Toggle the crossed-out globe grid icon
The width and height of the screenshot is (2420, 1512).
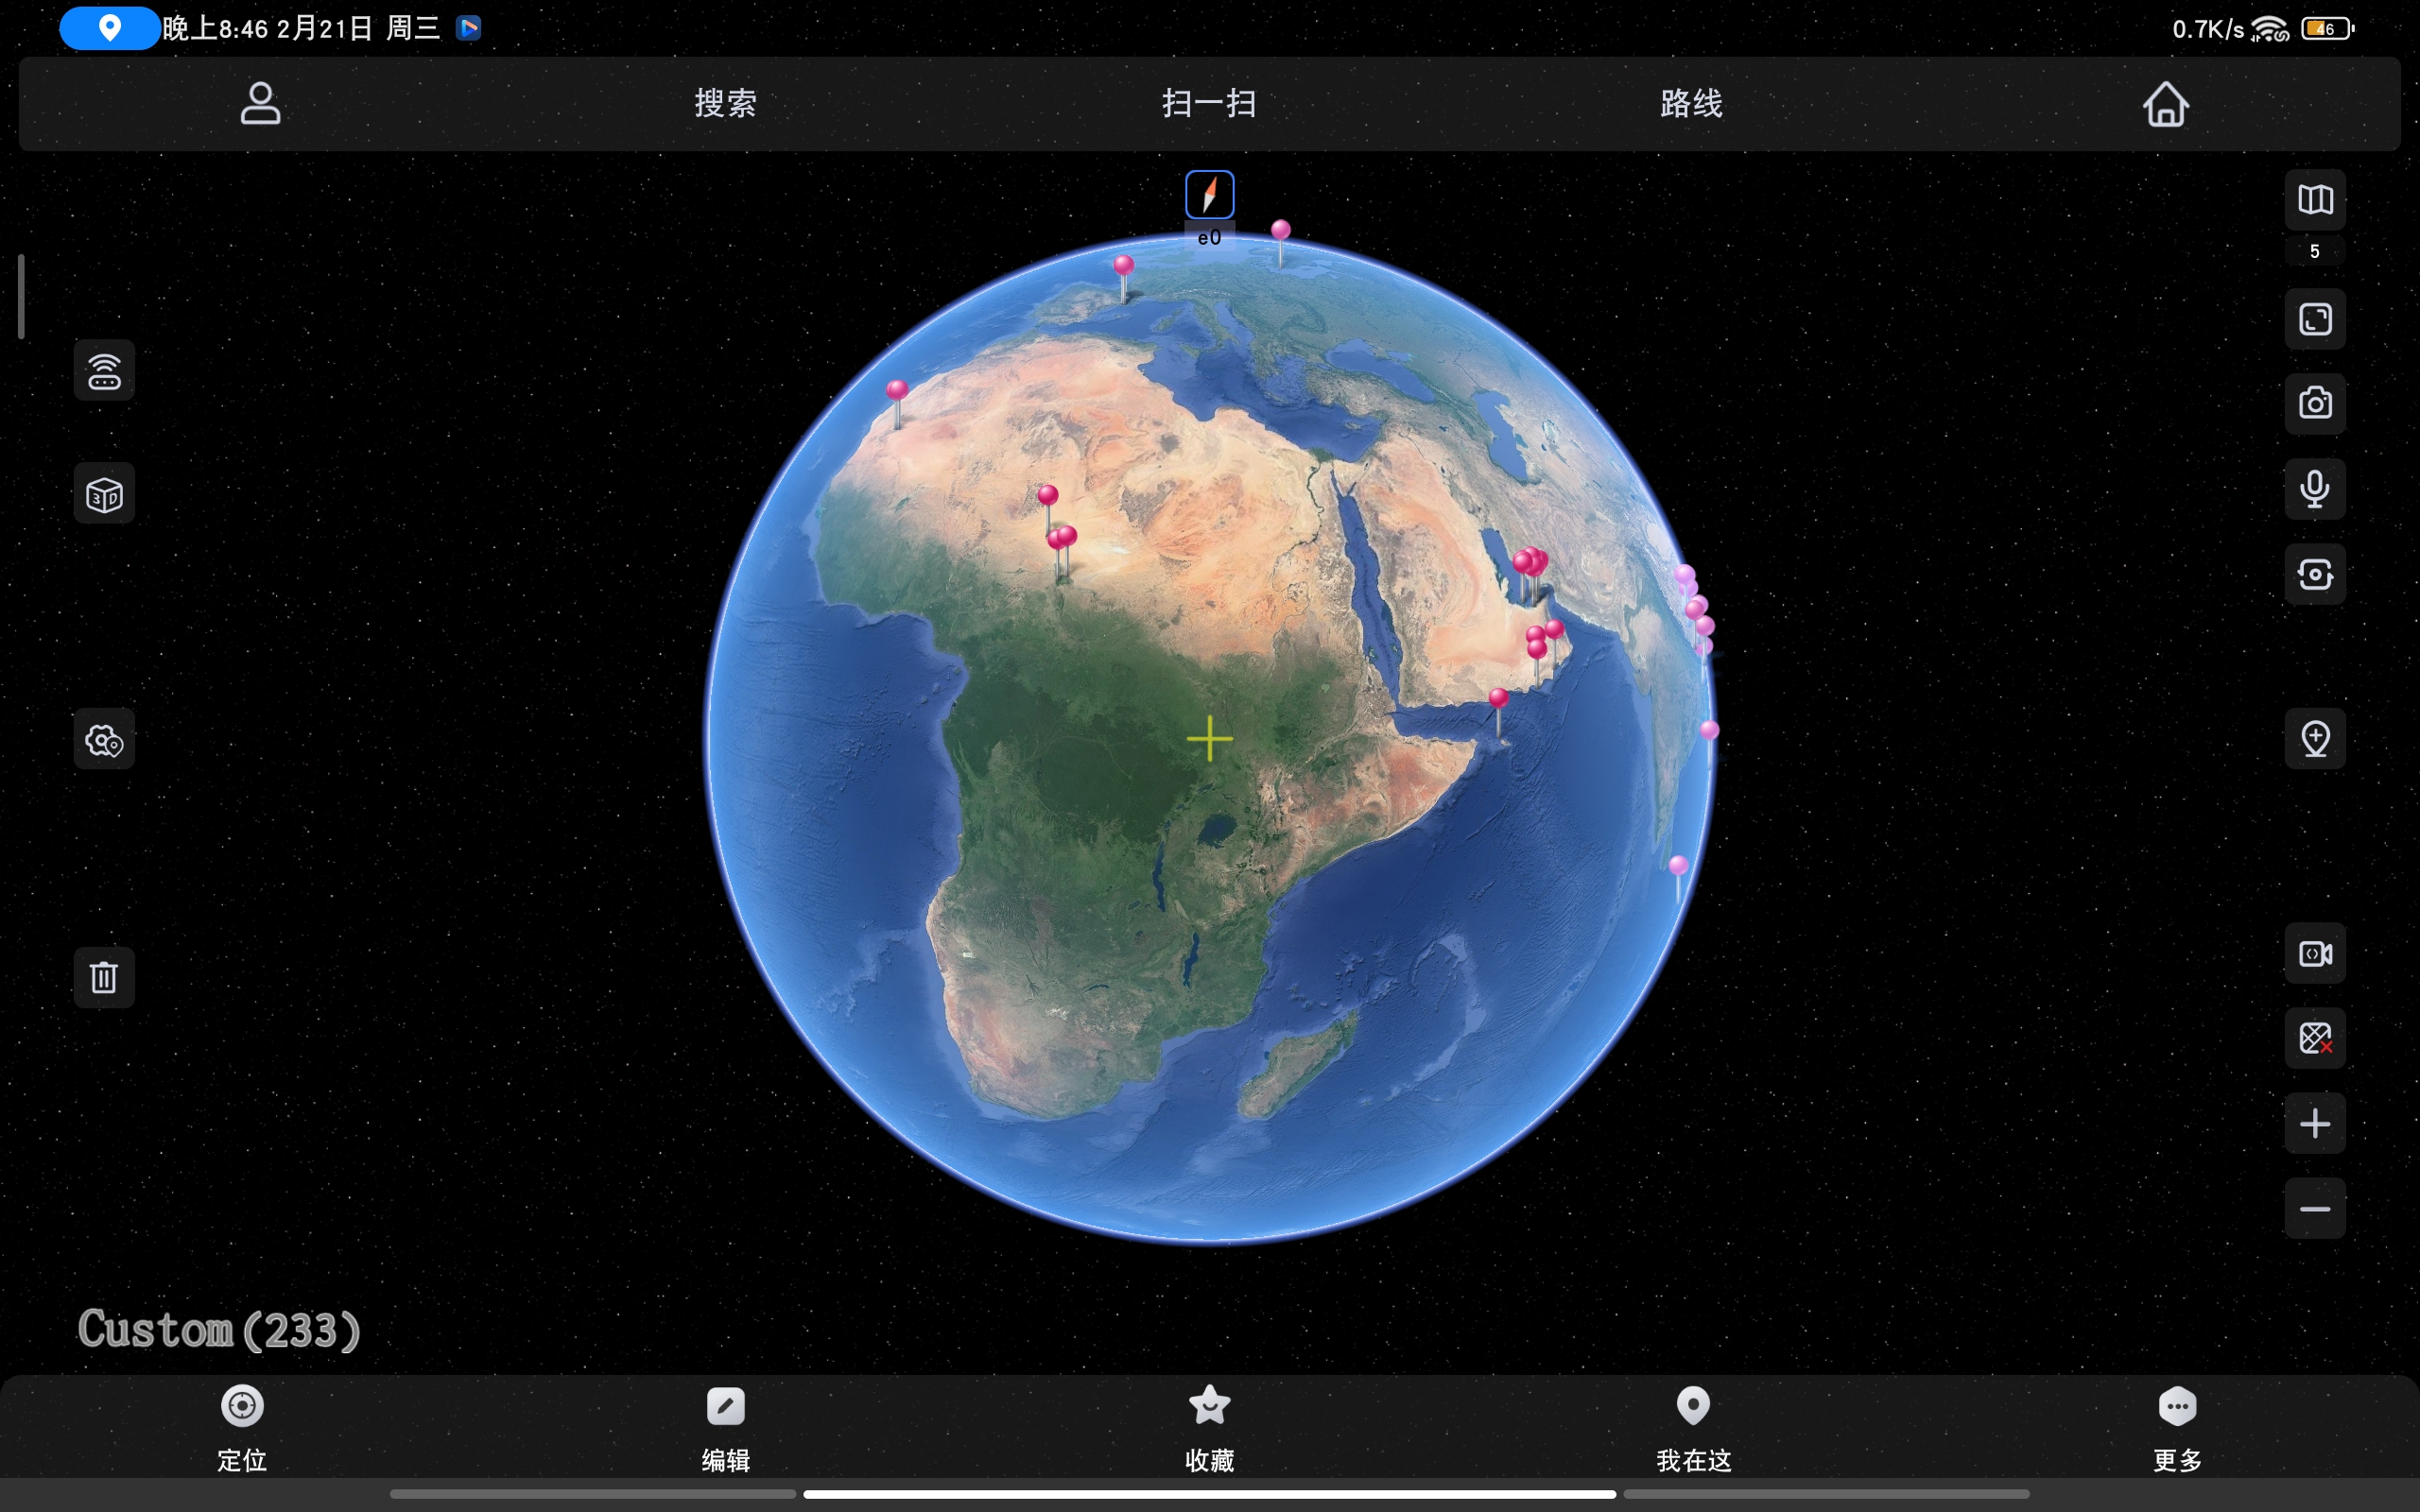(2315, 1038)
